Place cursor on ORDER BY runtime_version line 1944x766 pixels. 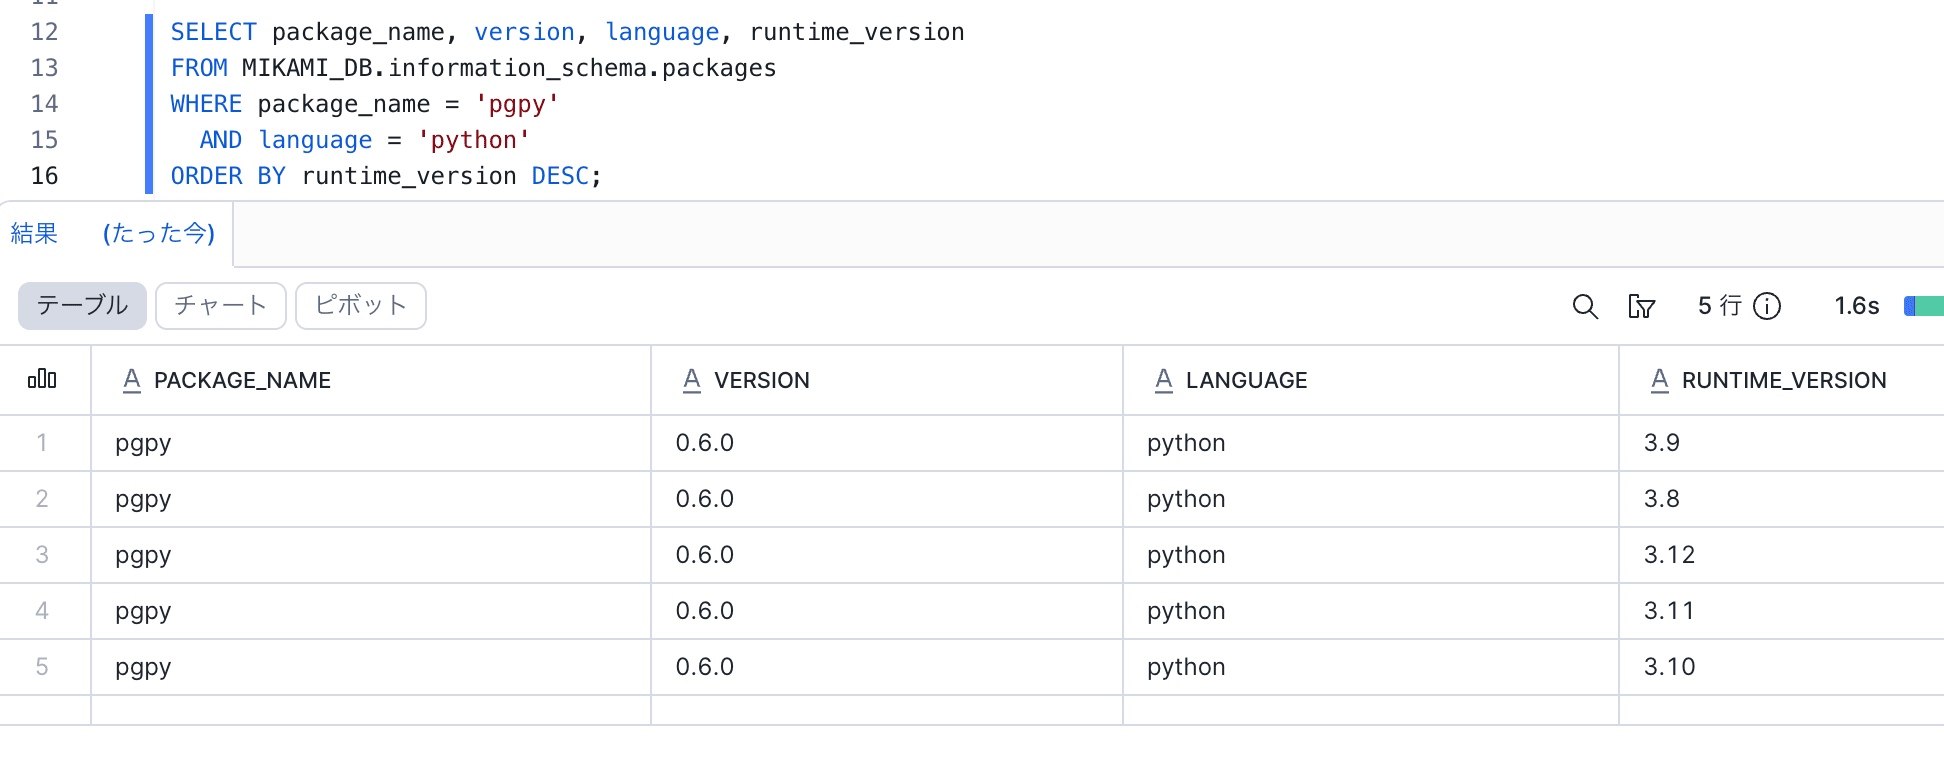pyautogui.click(x=386, y=176)
